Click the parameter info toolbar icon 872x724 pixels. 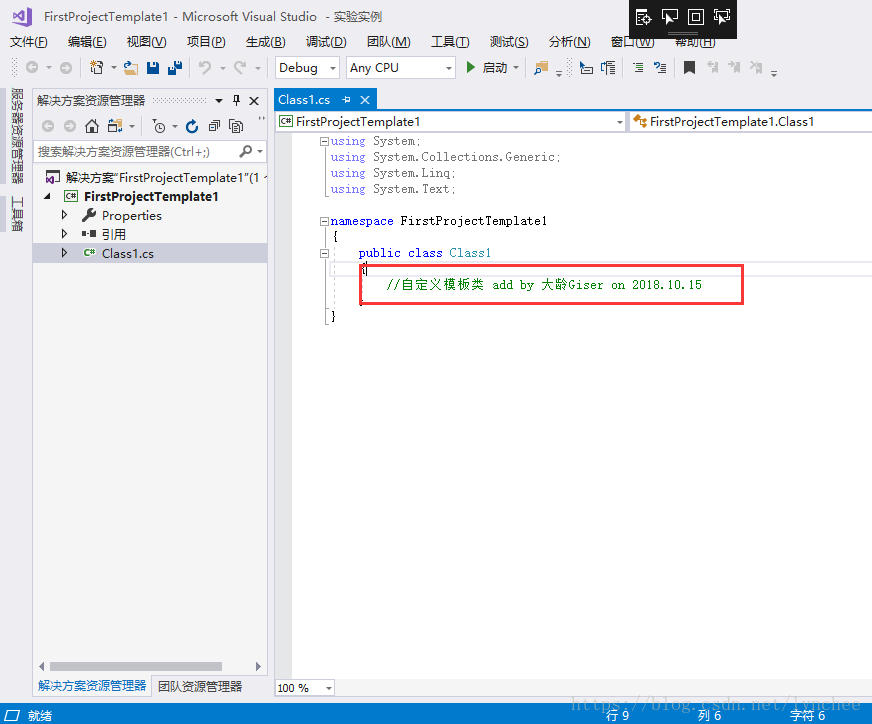608,68
